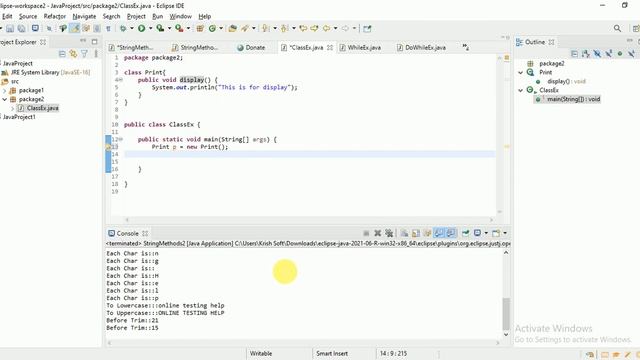Viewport: 640px width, 360px height.
Task: Click the Collapse All icon in Outline
Action: coord(574,53)
